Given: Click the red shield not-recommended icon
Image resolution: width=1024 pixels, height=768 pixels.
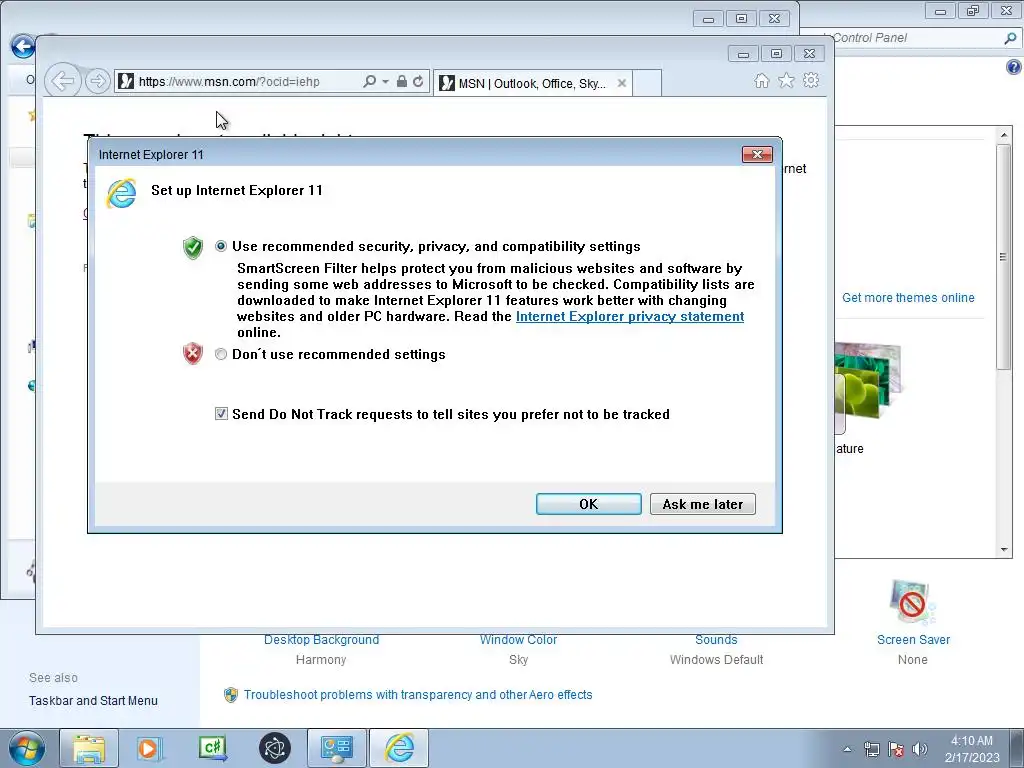Looking at the screenshot, I should tap(193, 354).
